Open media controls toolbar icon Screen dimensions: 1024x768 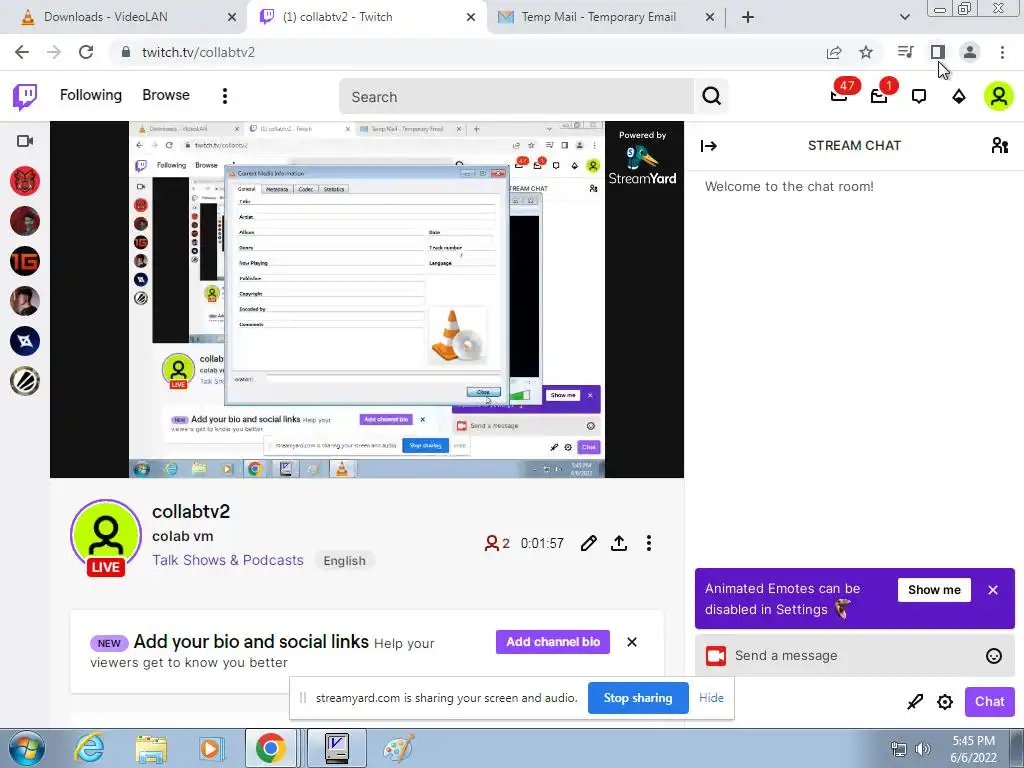(905, 52)
